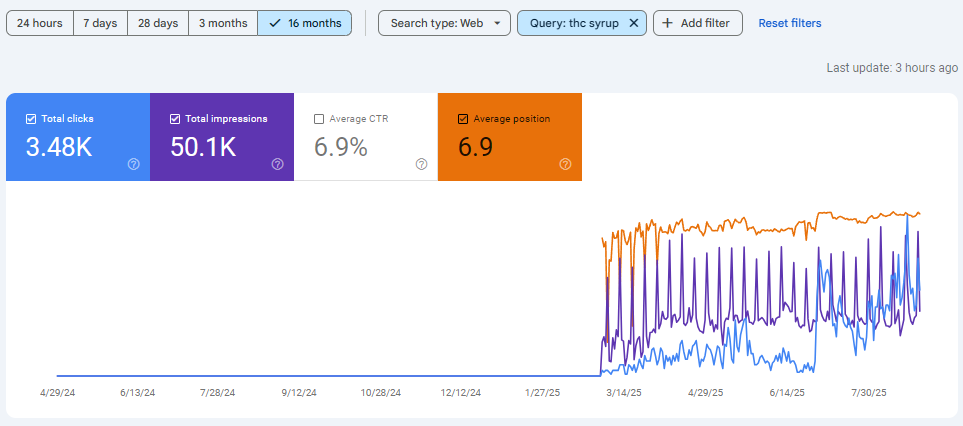Click the plus icon in Add filter
Image resolution: width=963 pixels, height=426 pixels.
click(x=668, y=23)
